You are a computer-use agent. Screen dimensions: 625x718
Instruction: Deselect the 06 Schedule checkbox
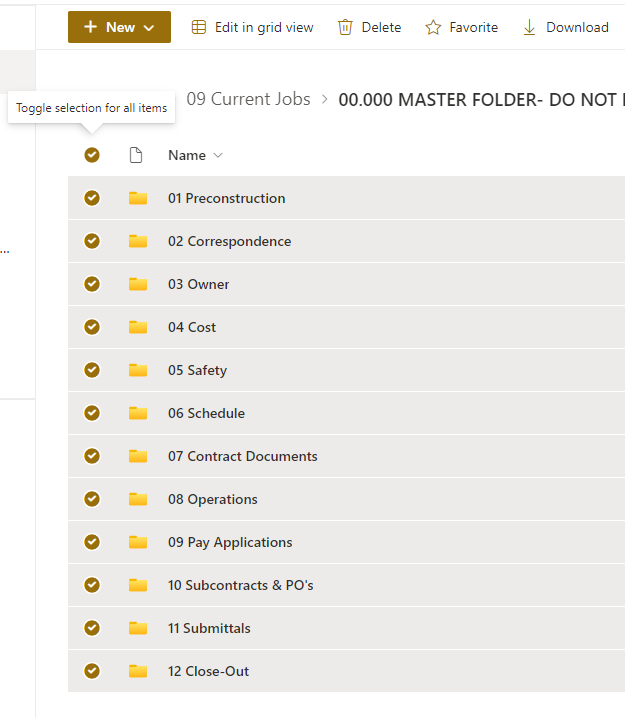click(92, 413)
